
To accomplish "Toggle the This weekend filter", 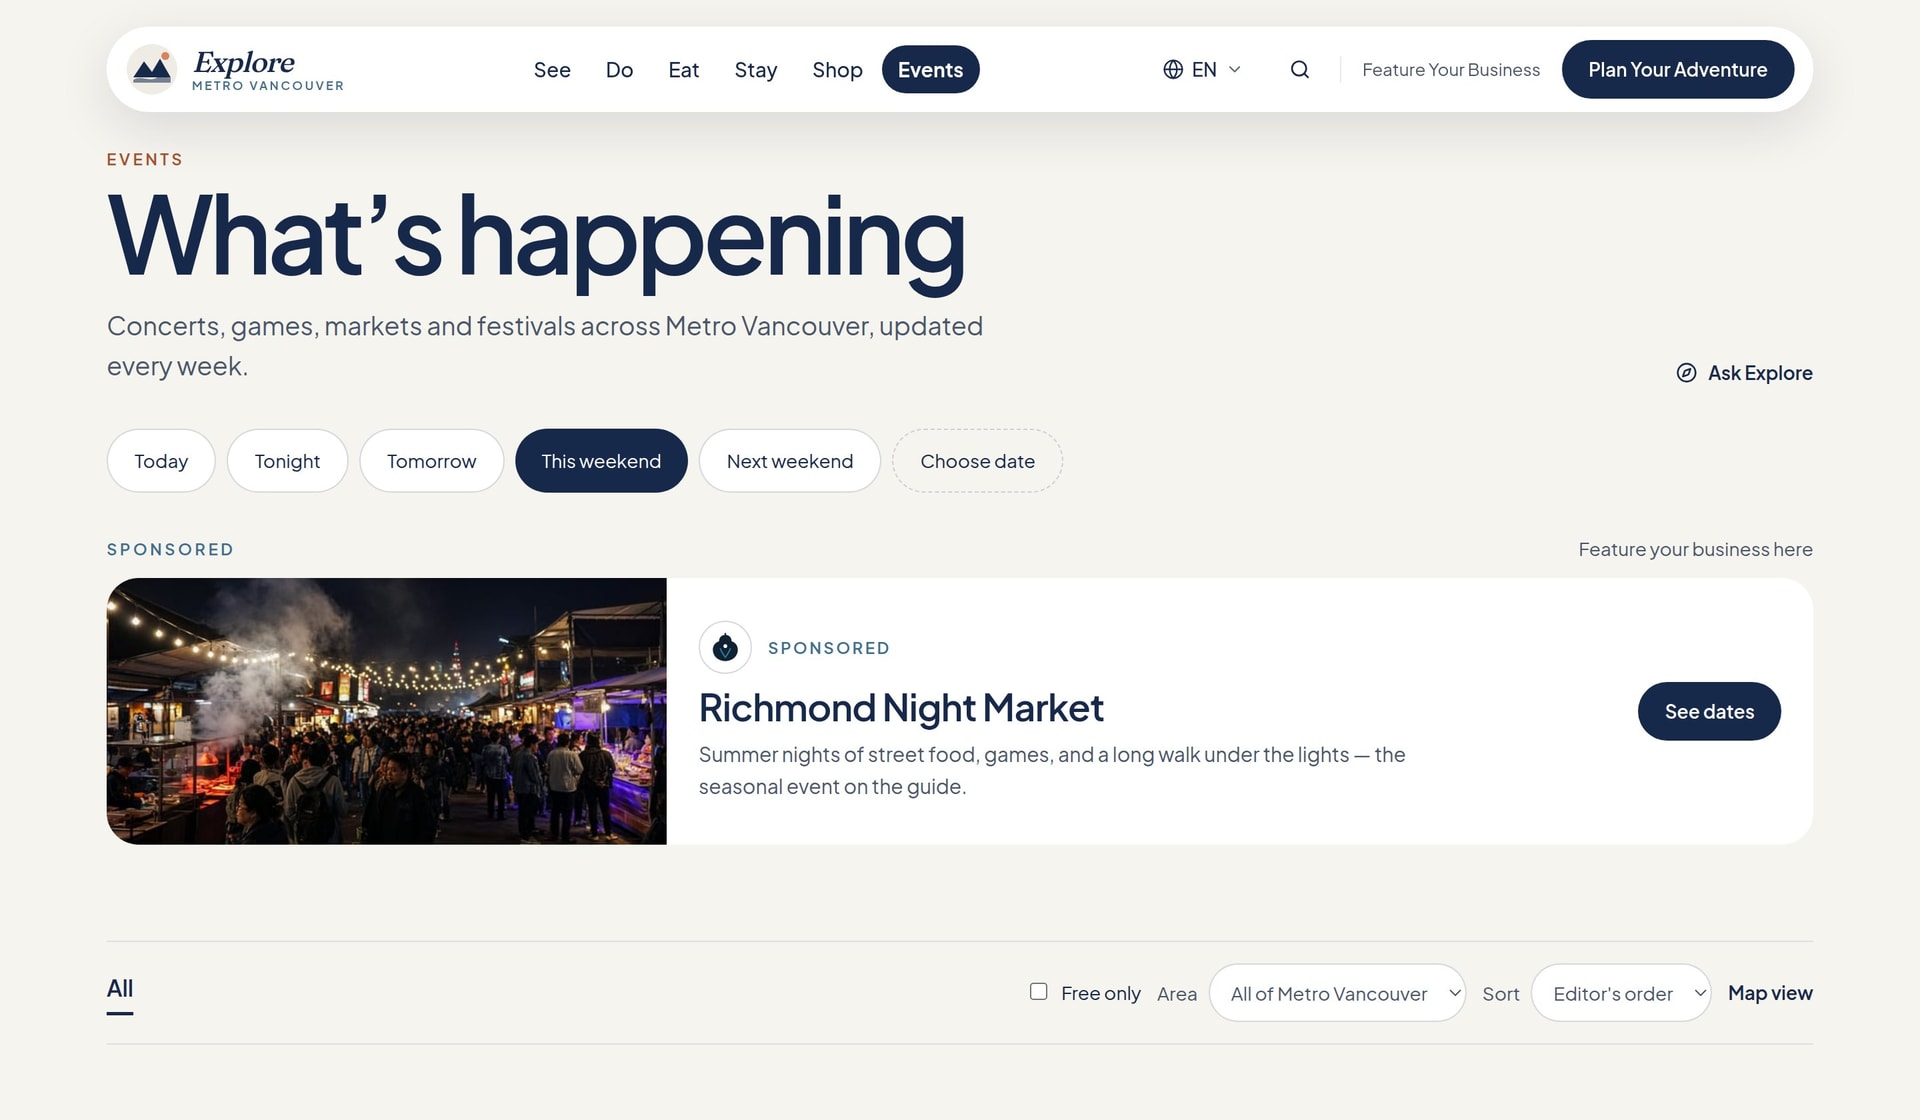I will 601,461.
